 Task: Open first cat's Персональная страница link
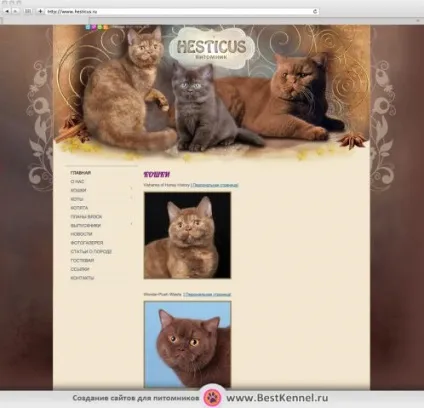tap(214, 185)
